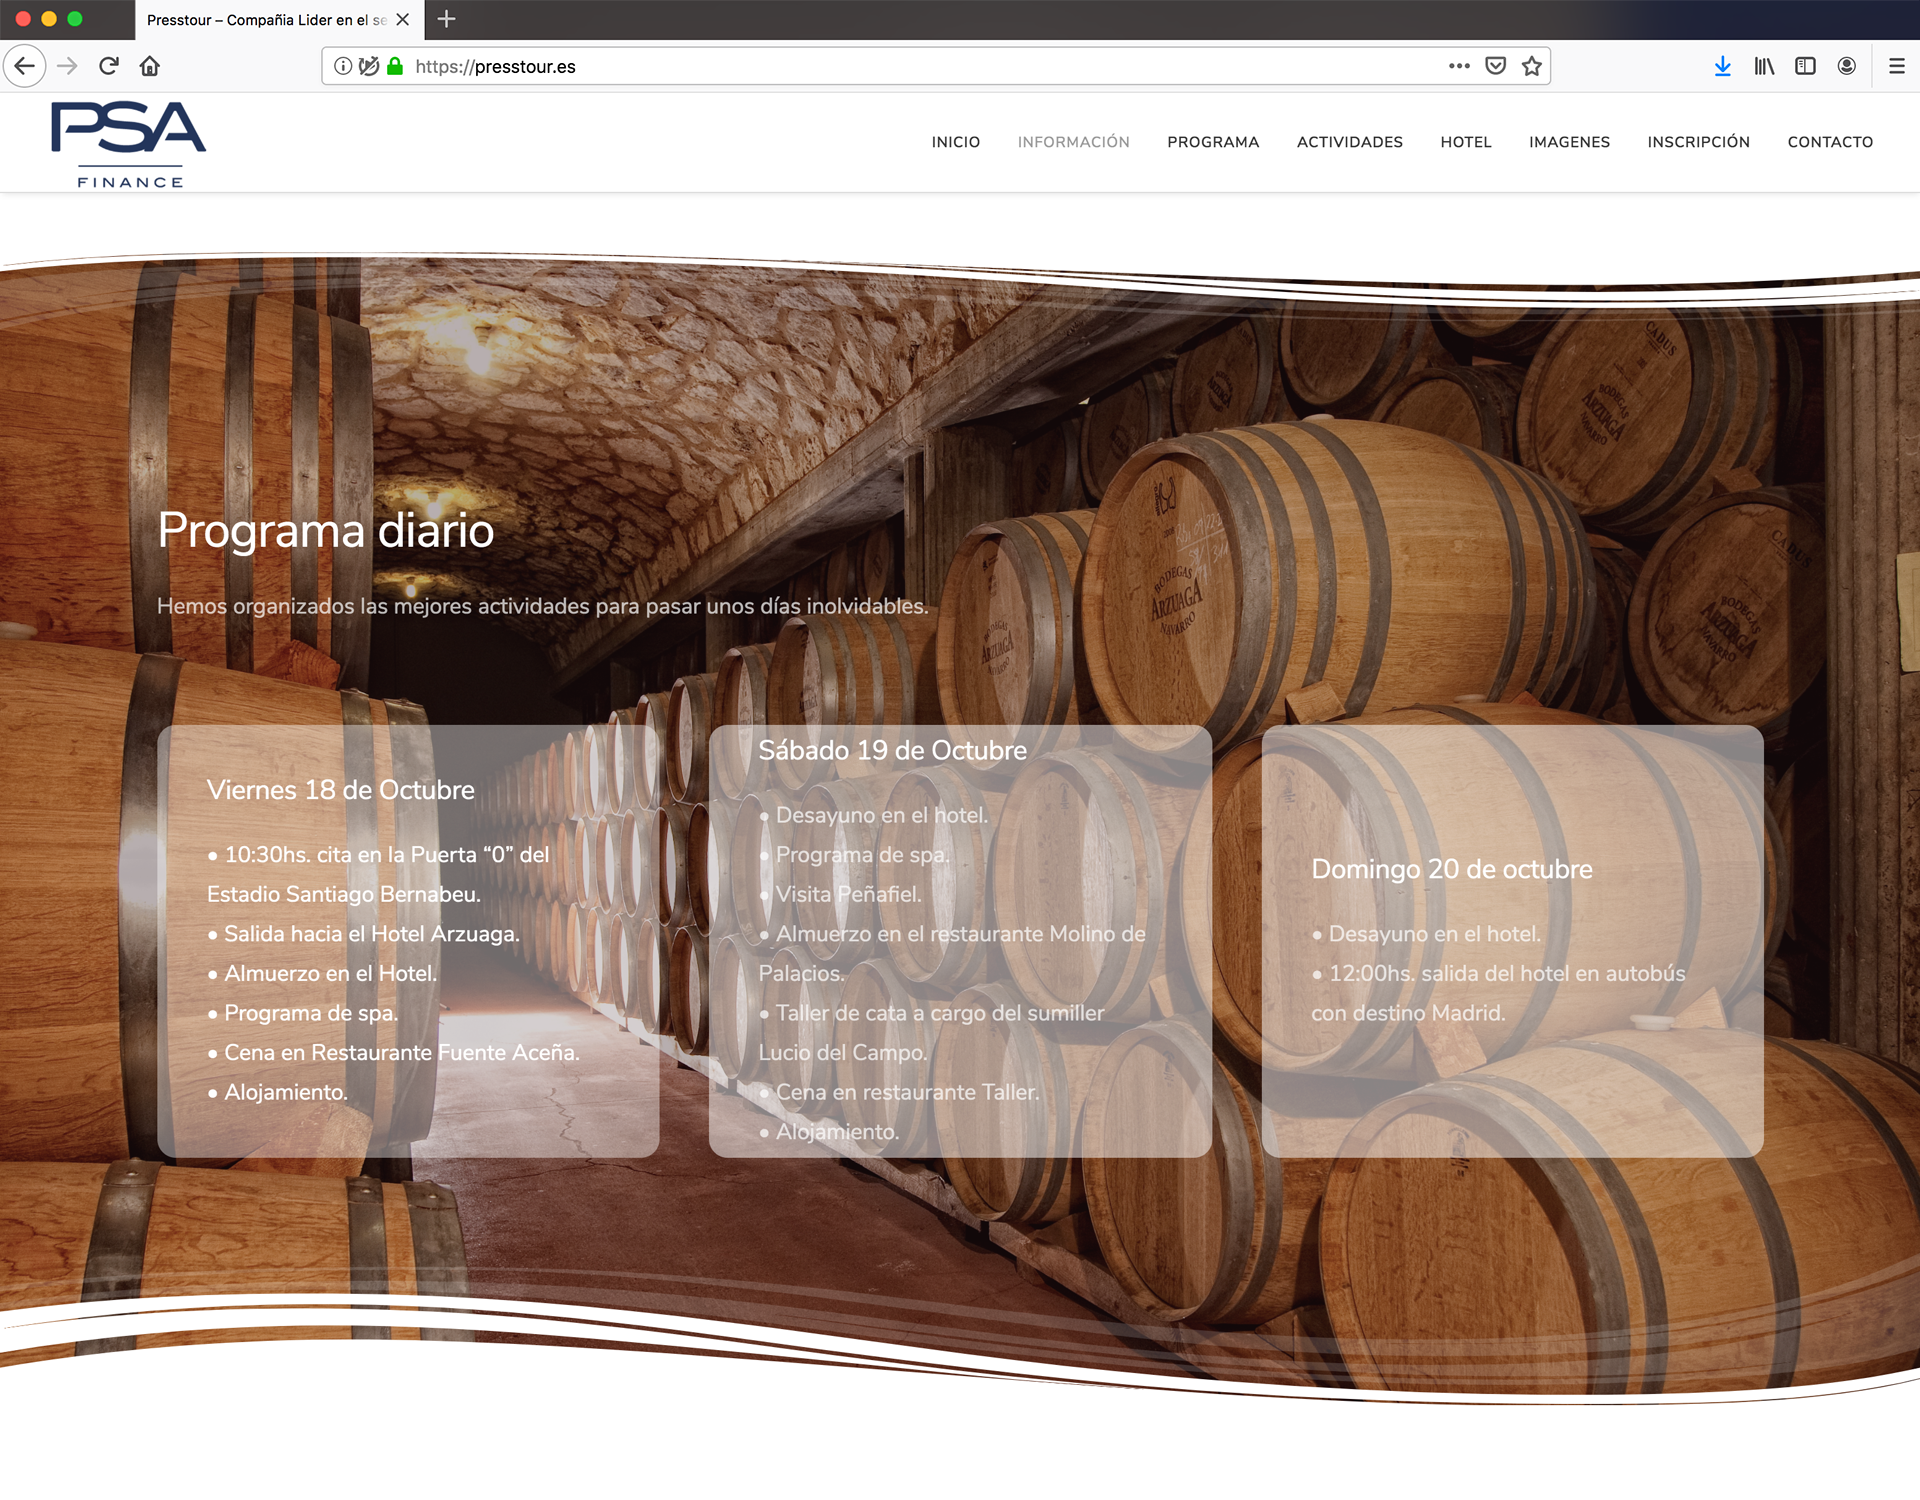Reload the current page
The height and width of the screenshot is (1500, 1920).
click(109, 66)
